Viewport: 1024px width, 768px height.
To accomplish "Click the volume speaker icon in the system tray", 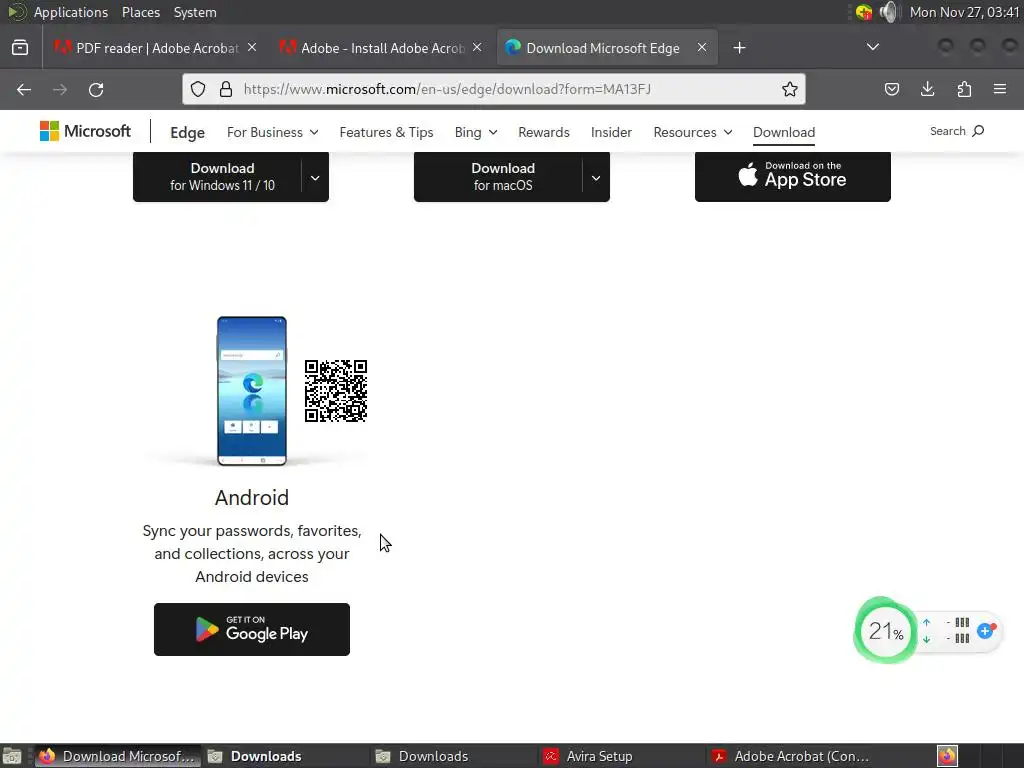I will 888,12.
